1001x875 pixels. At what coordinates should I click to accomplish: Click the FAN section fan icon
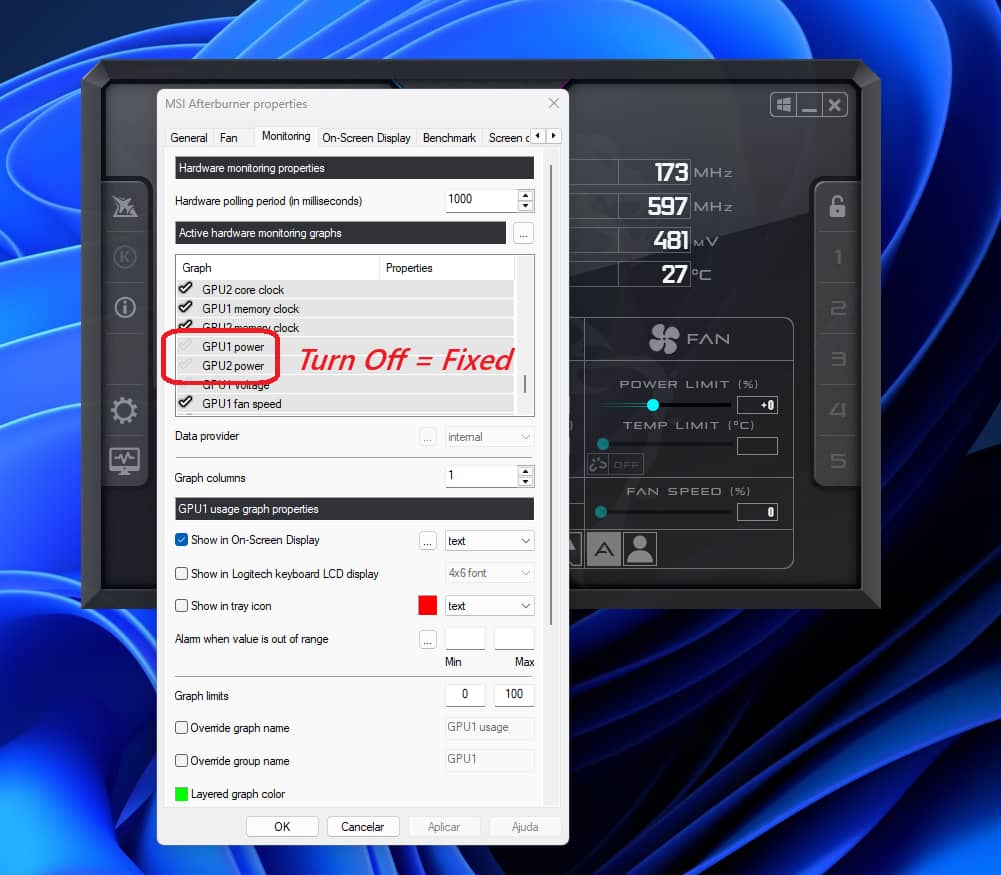(x=664, y=339)
